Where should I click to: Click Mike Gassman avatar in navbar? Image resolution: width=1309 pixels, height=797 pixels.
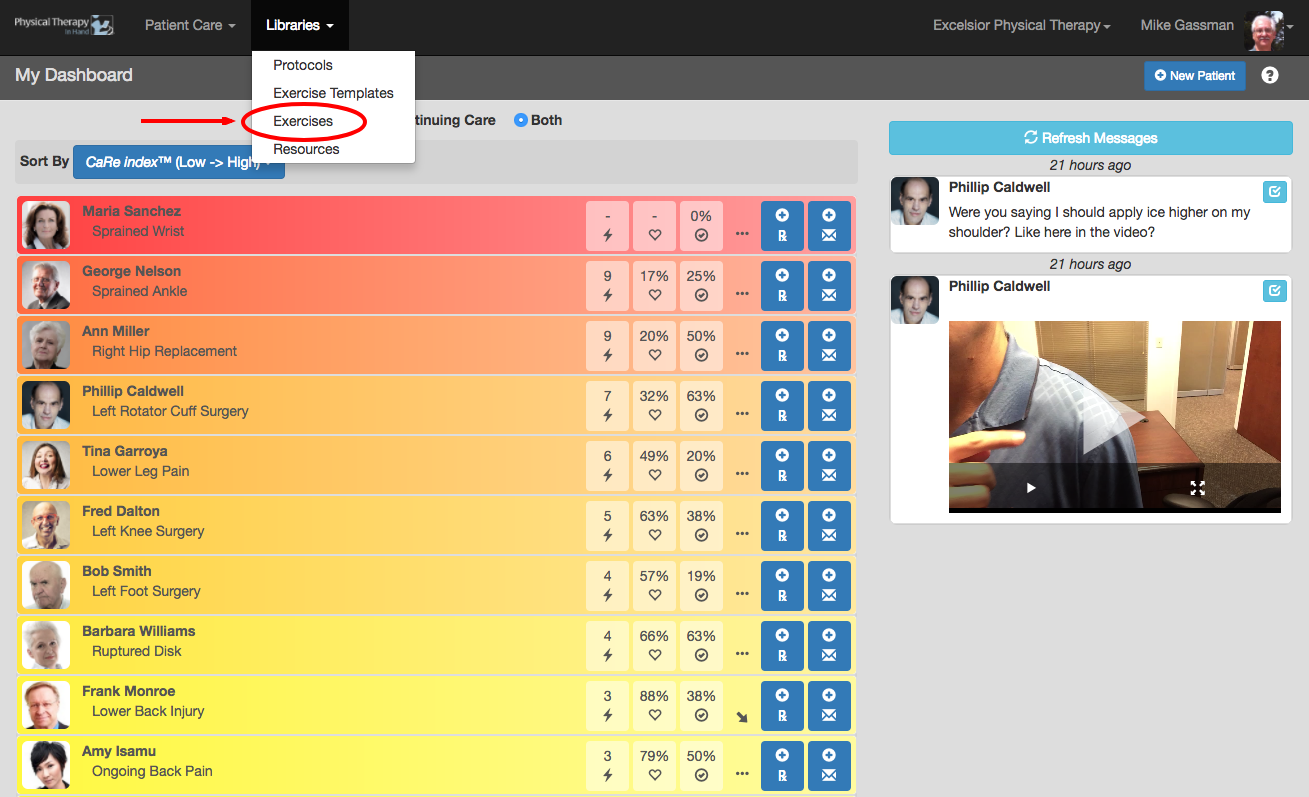coord(1263,31)
